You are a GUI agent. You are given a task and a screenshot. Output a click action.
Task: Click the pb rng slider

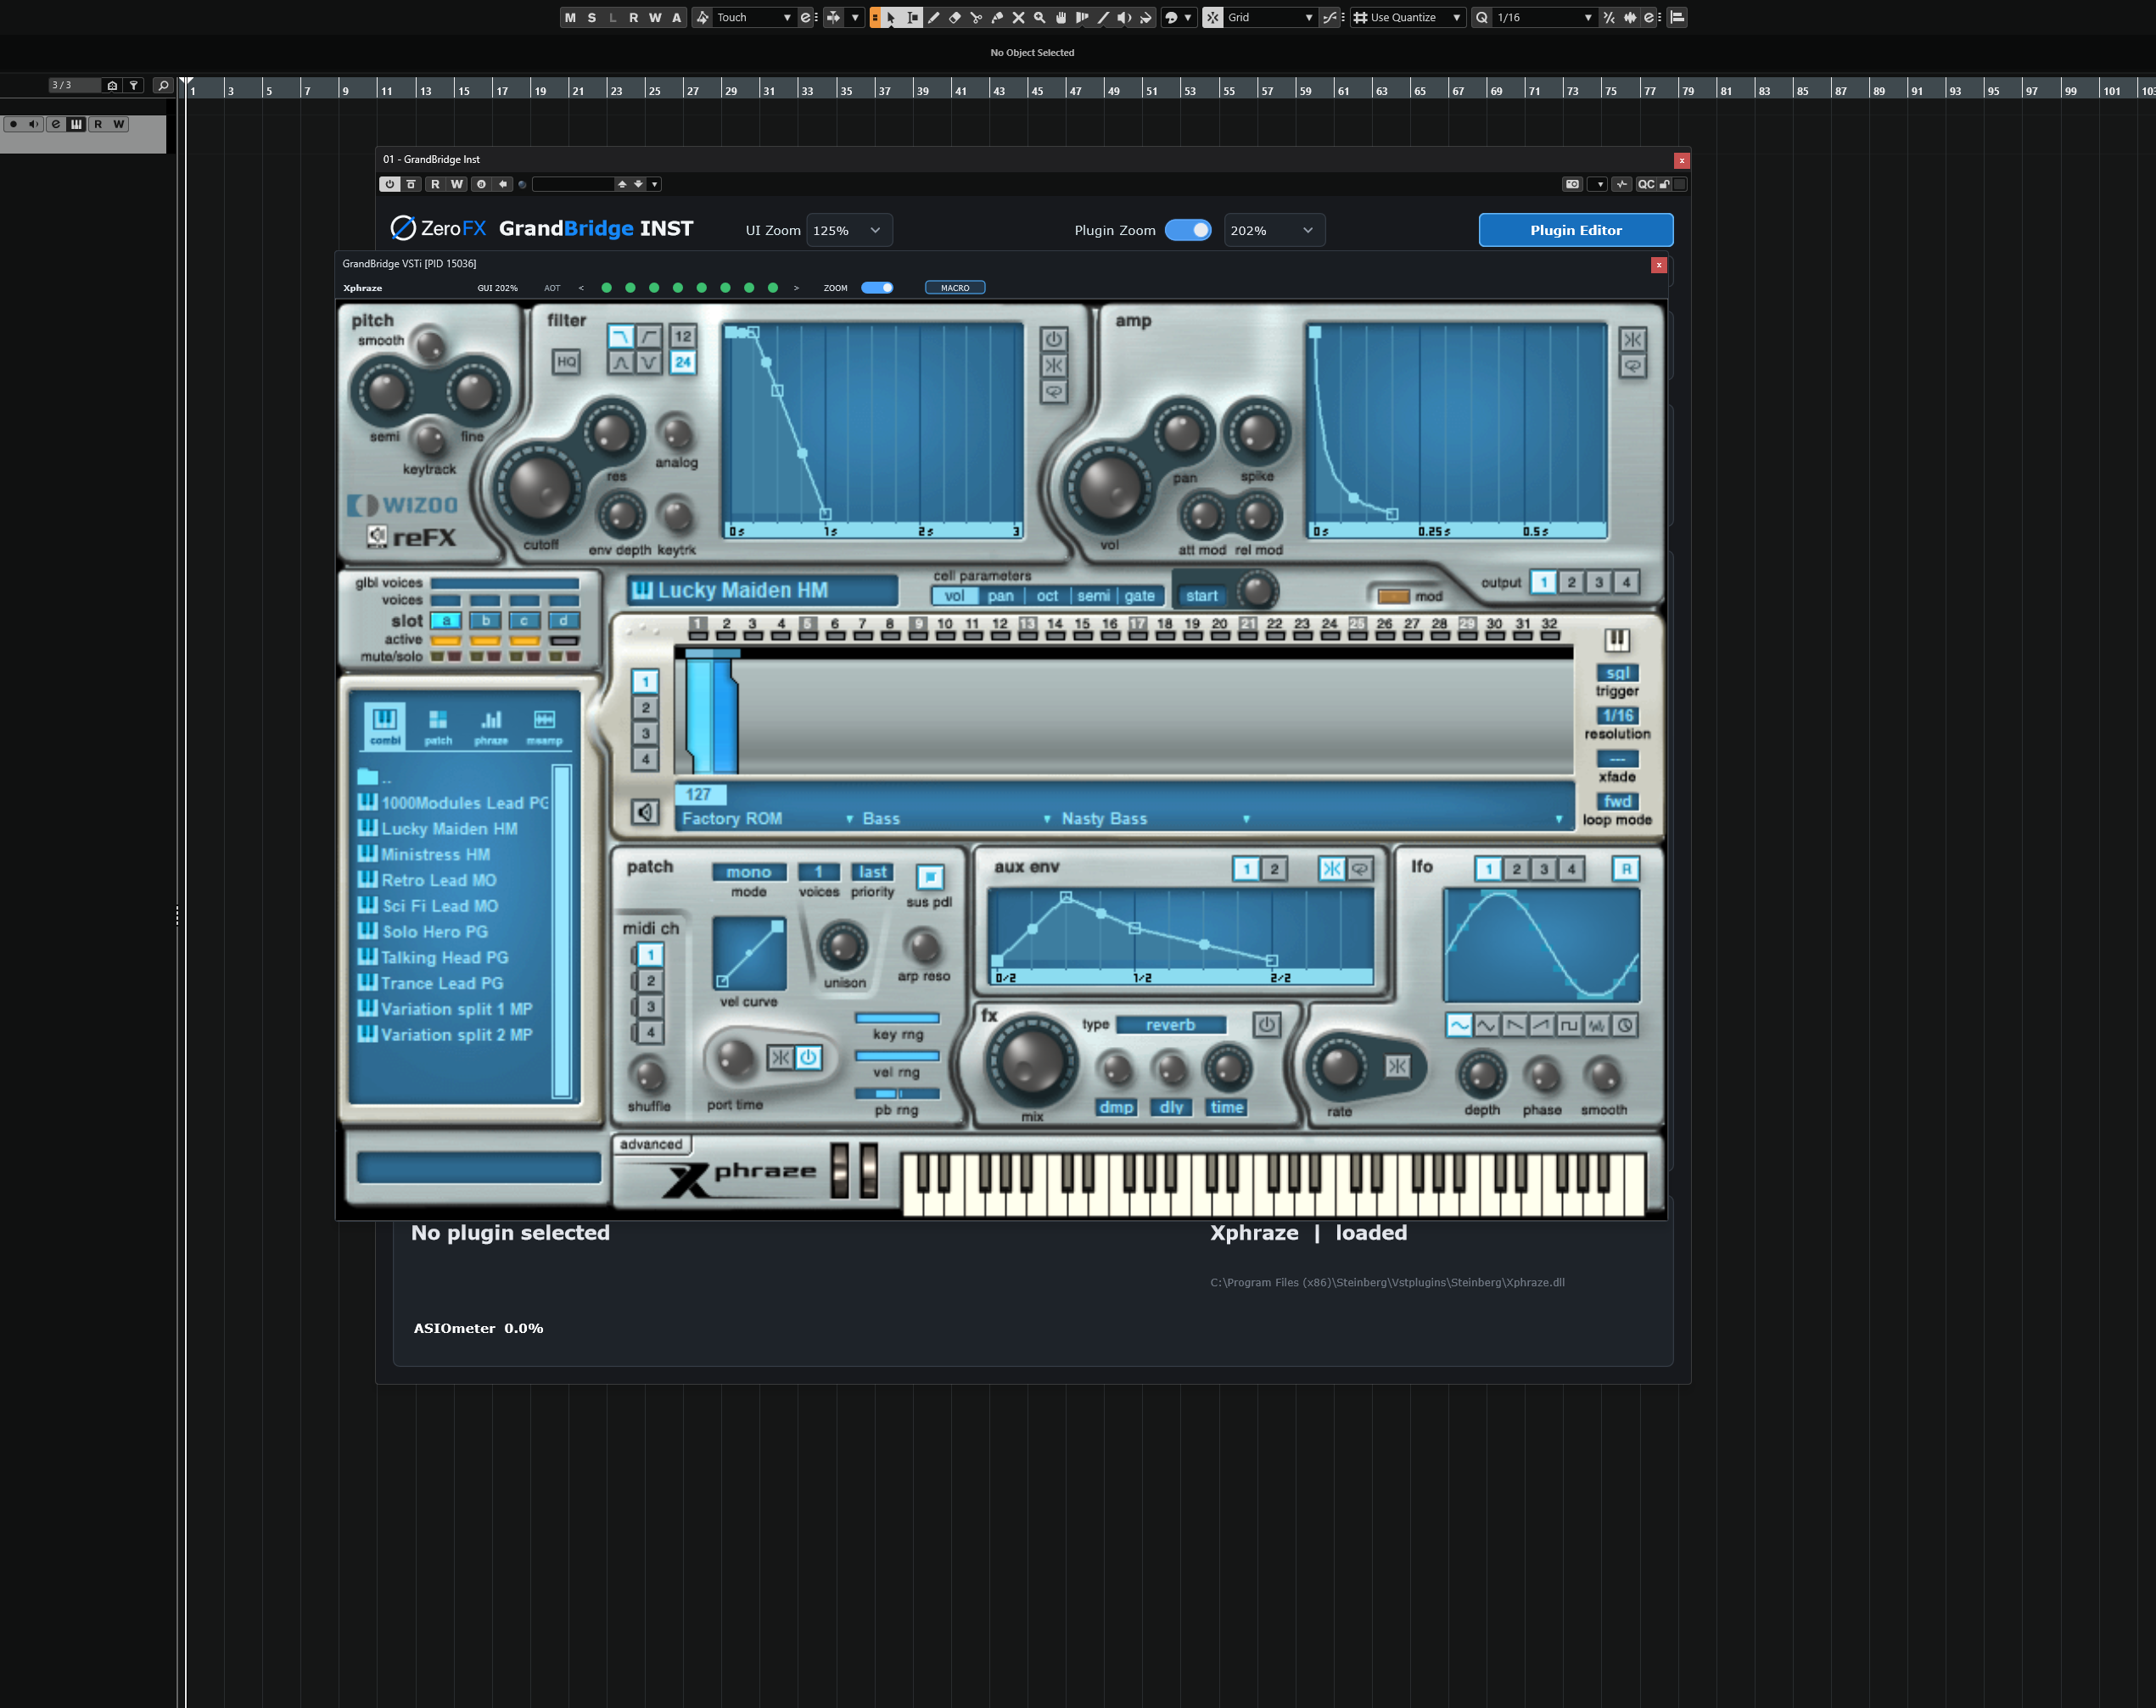[897, 1094]
